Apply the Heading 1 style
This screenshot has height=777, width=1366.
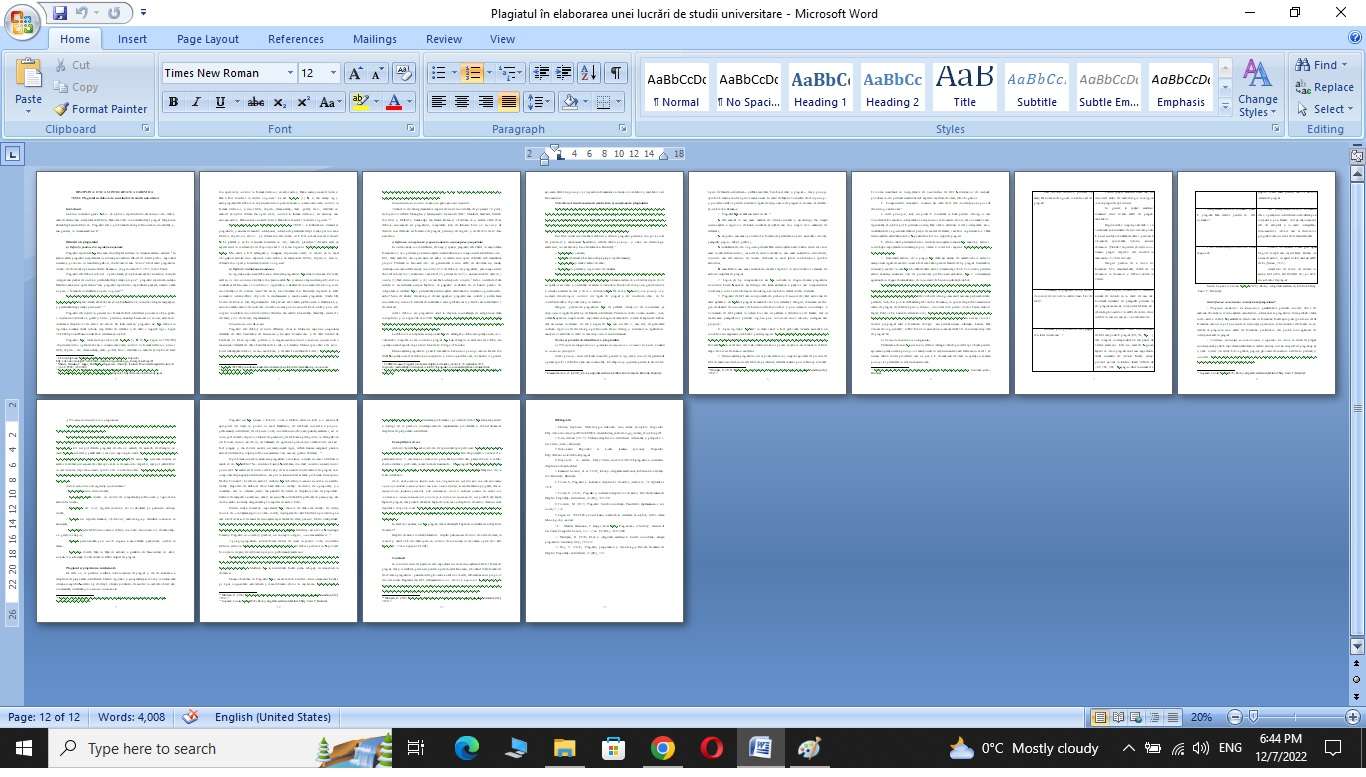[x=821, y=88]
